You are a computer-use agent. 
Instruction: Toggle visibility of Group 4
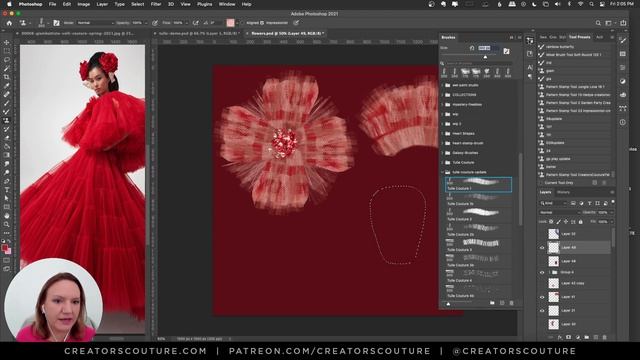click(542, 272)
